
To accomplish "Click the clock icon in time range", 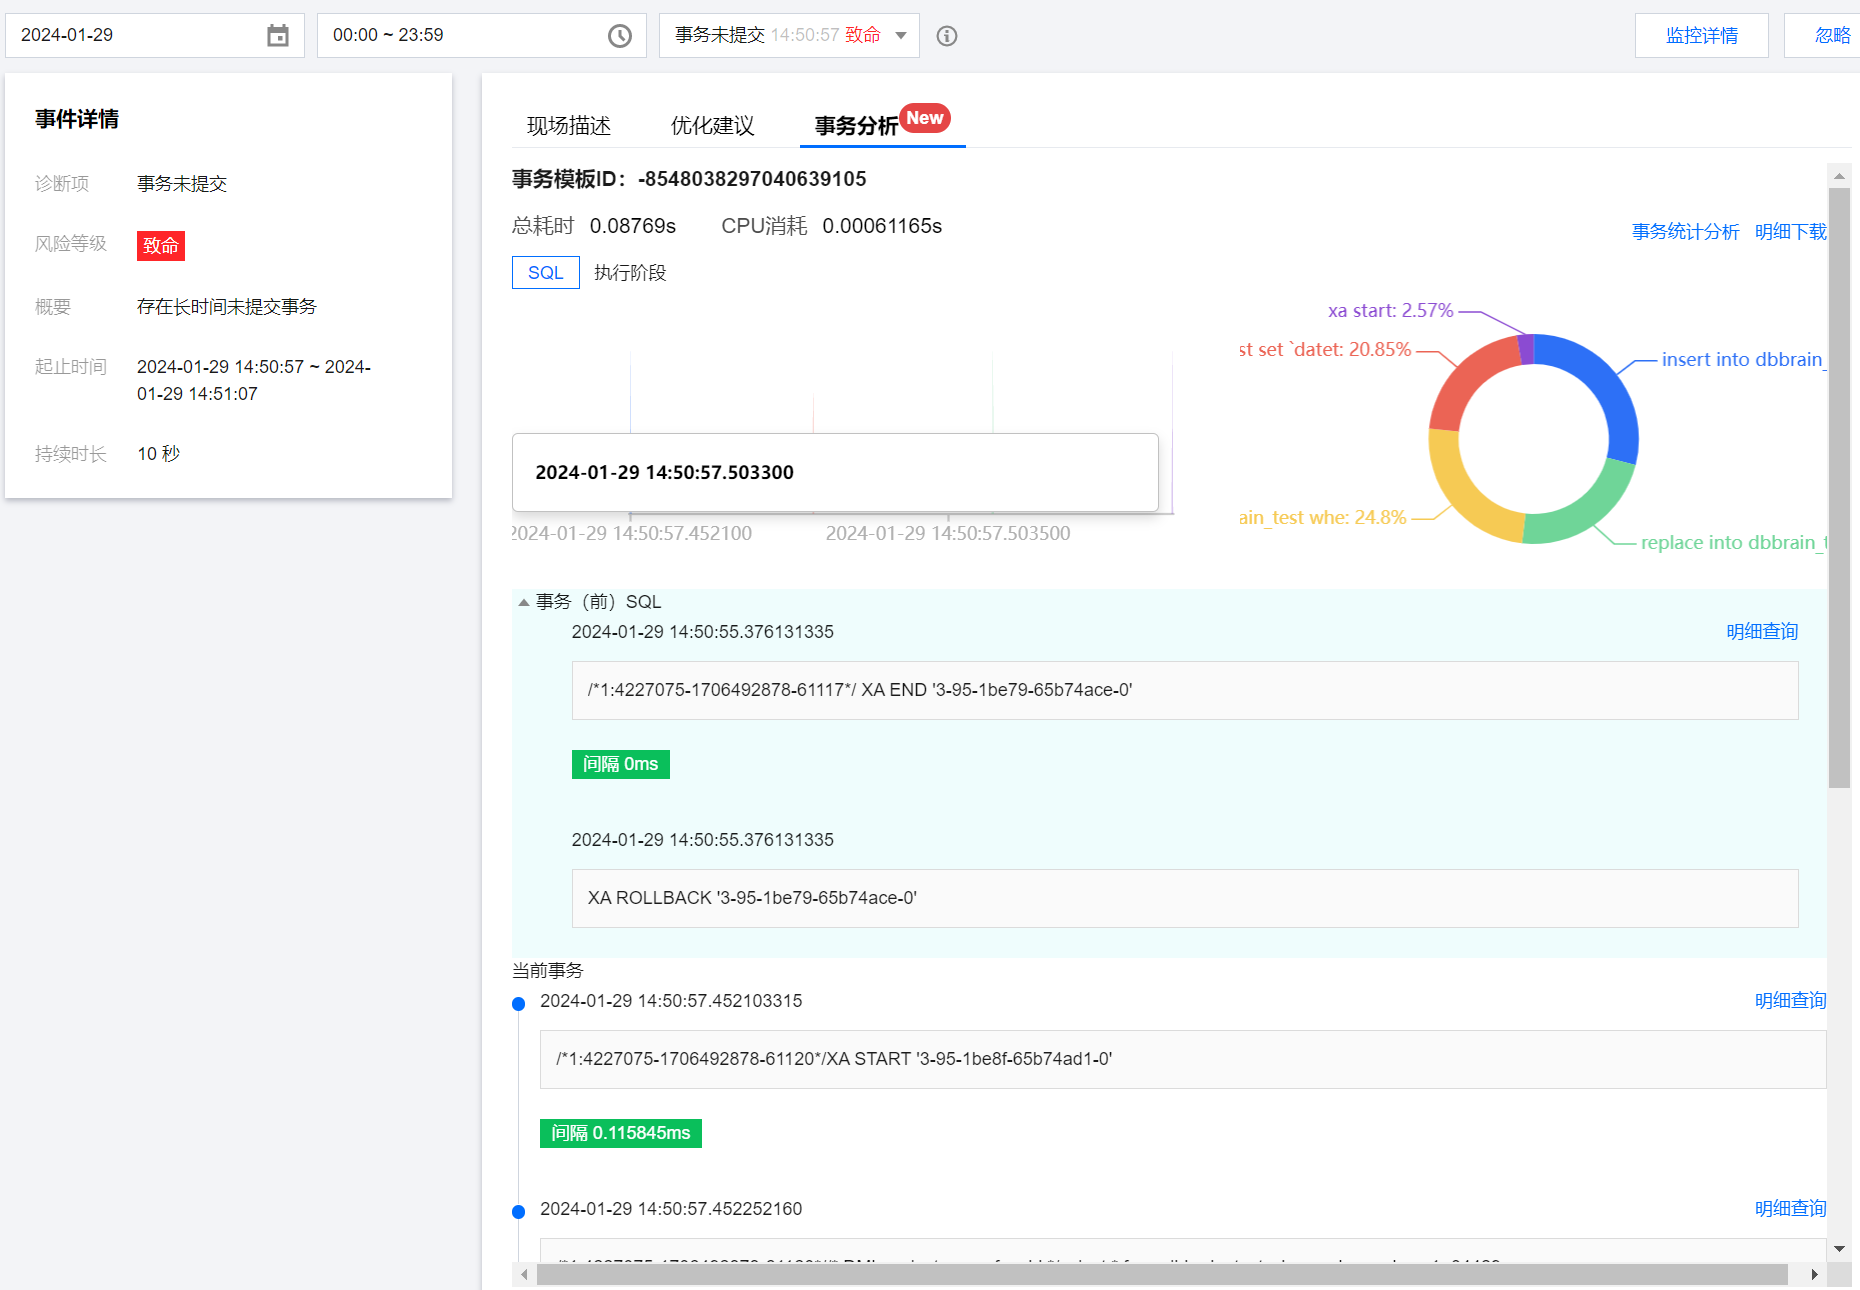I will click(x=620, y=36).
